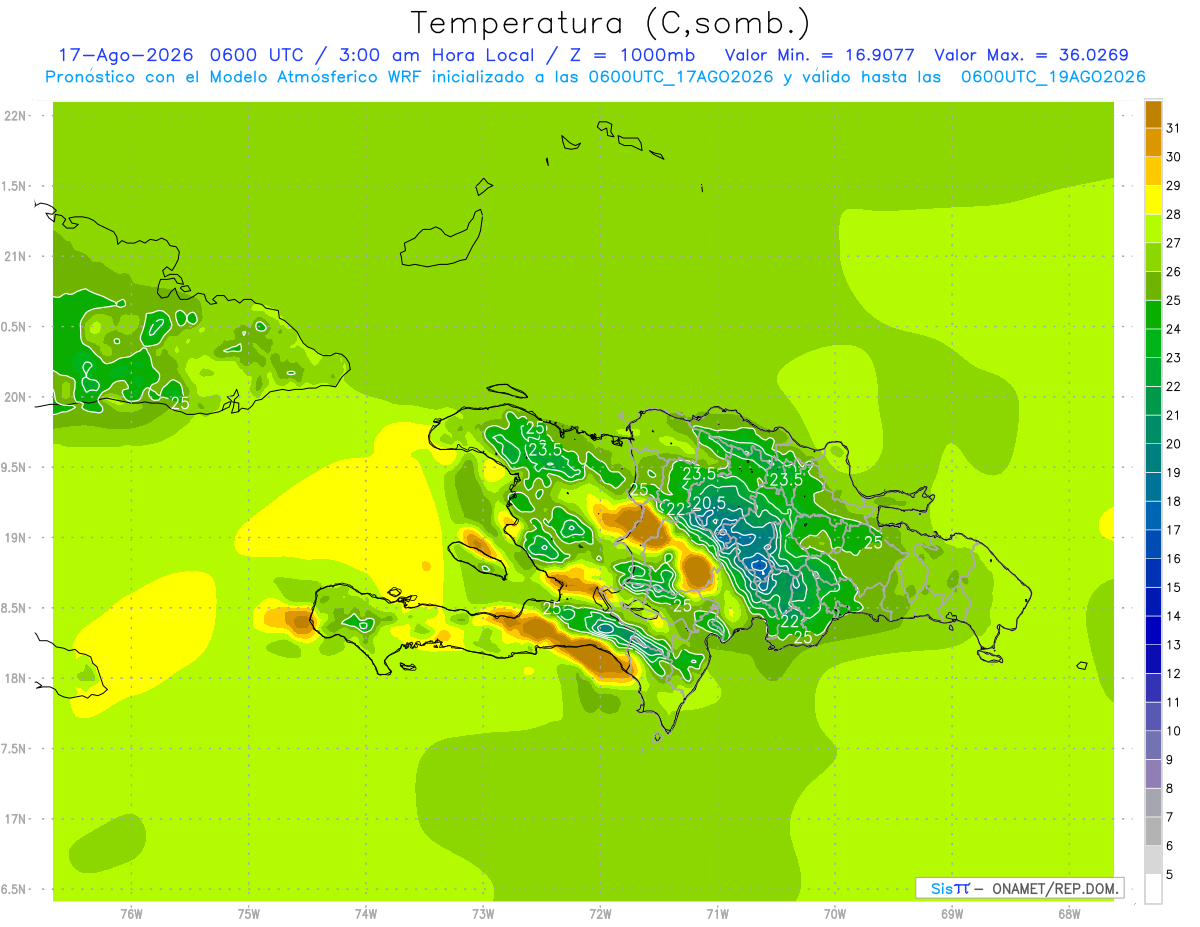
Task: Click the "25" contour label over eastern Cuba
Action: [180, 403]
